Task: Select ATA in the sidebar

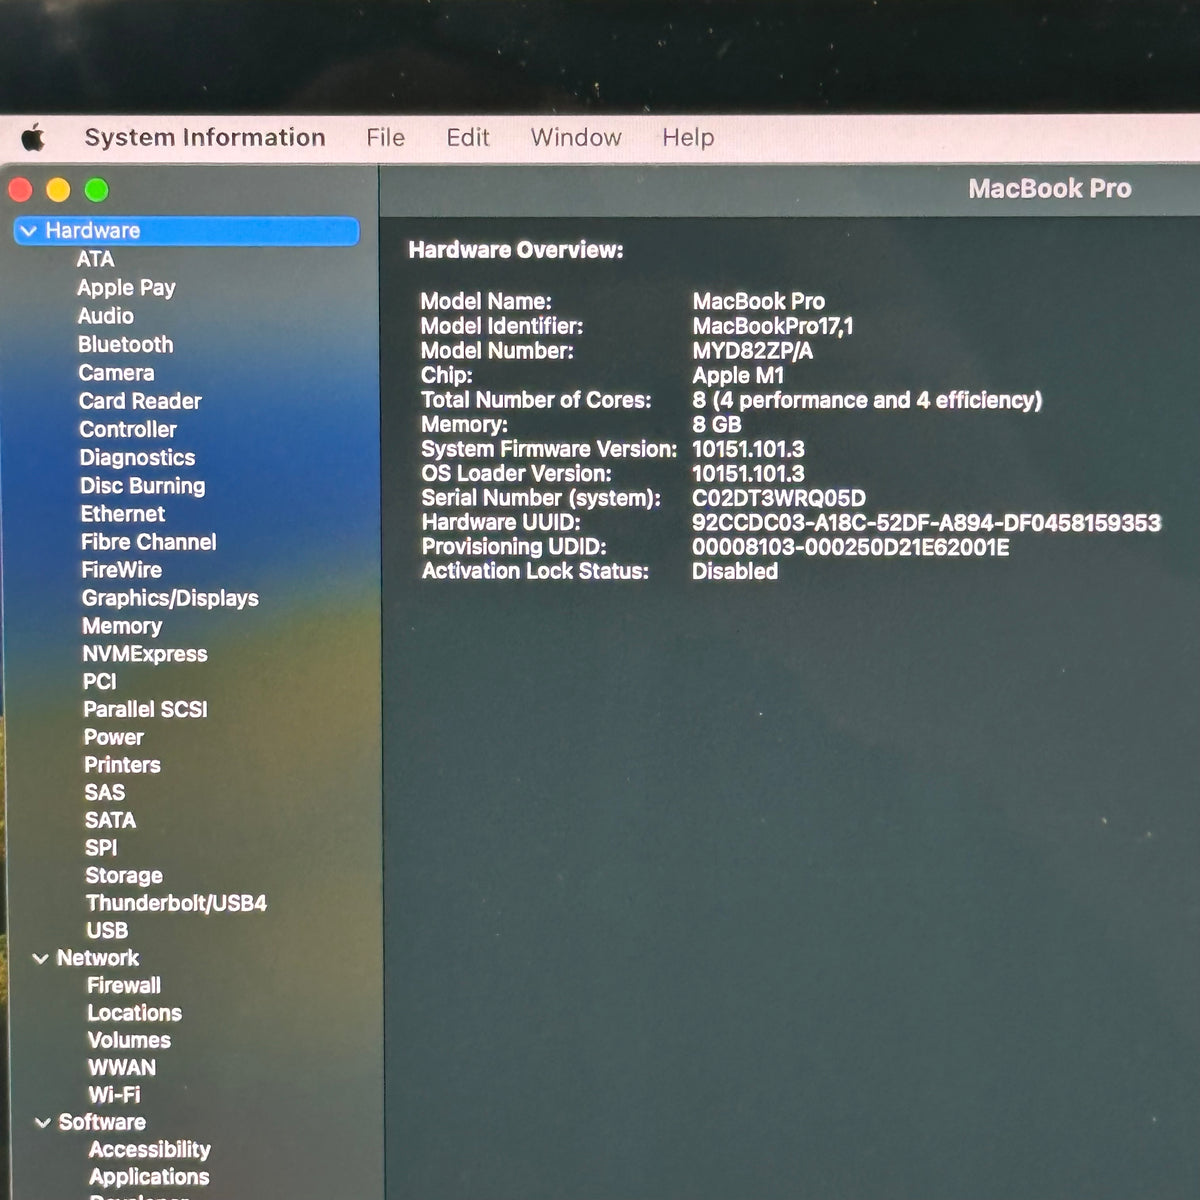Action: coord(96,259)
